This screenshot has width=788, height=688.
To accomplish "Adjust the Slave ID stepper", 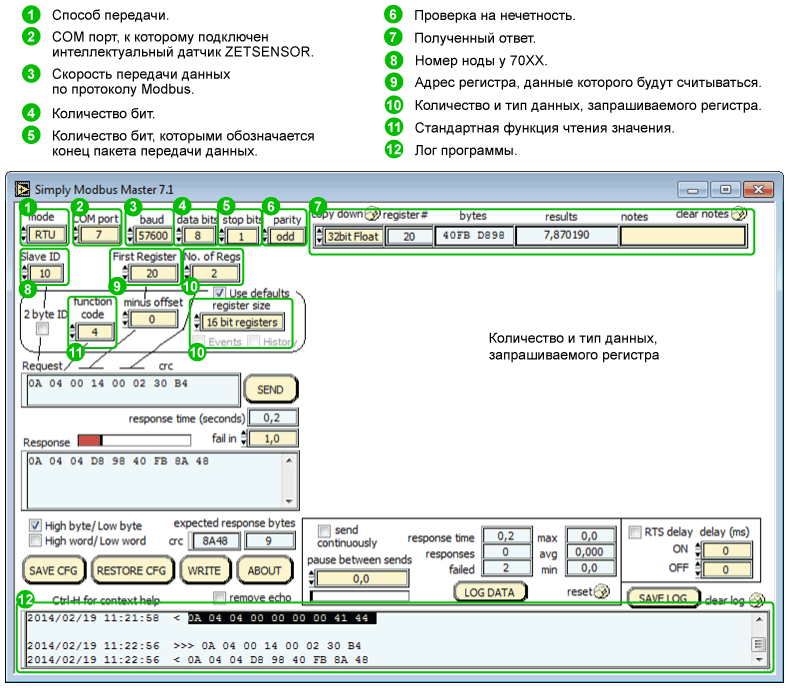I will [25, 273].
